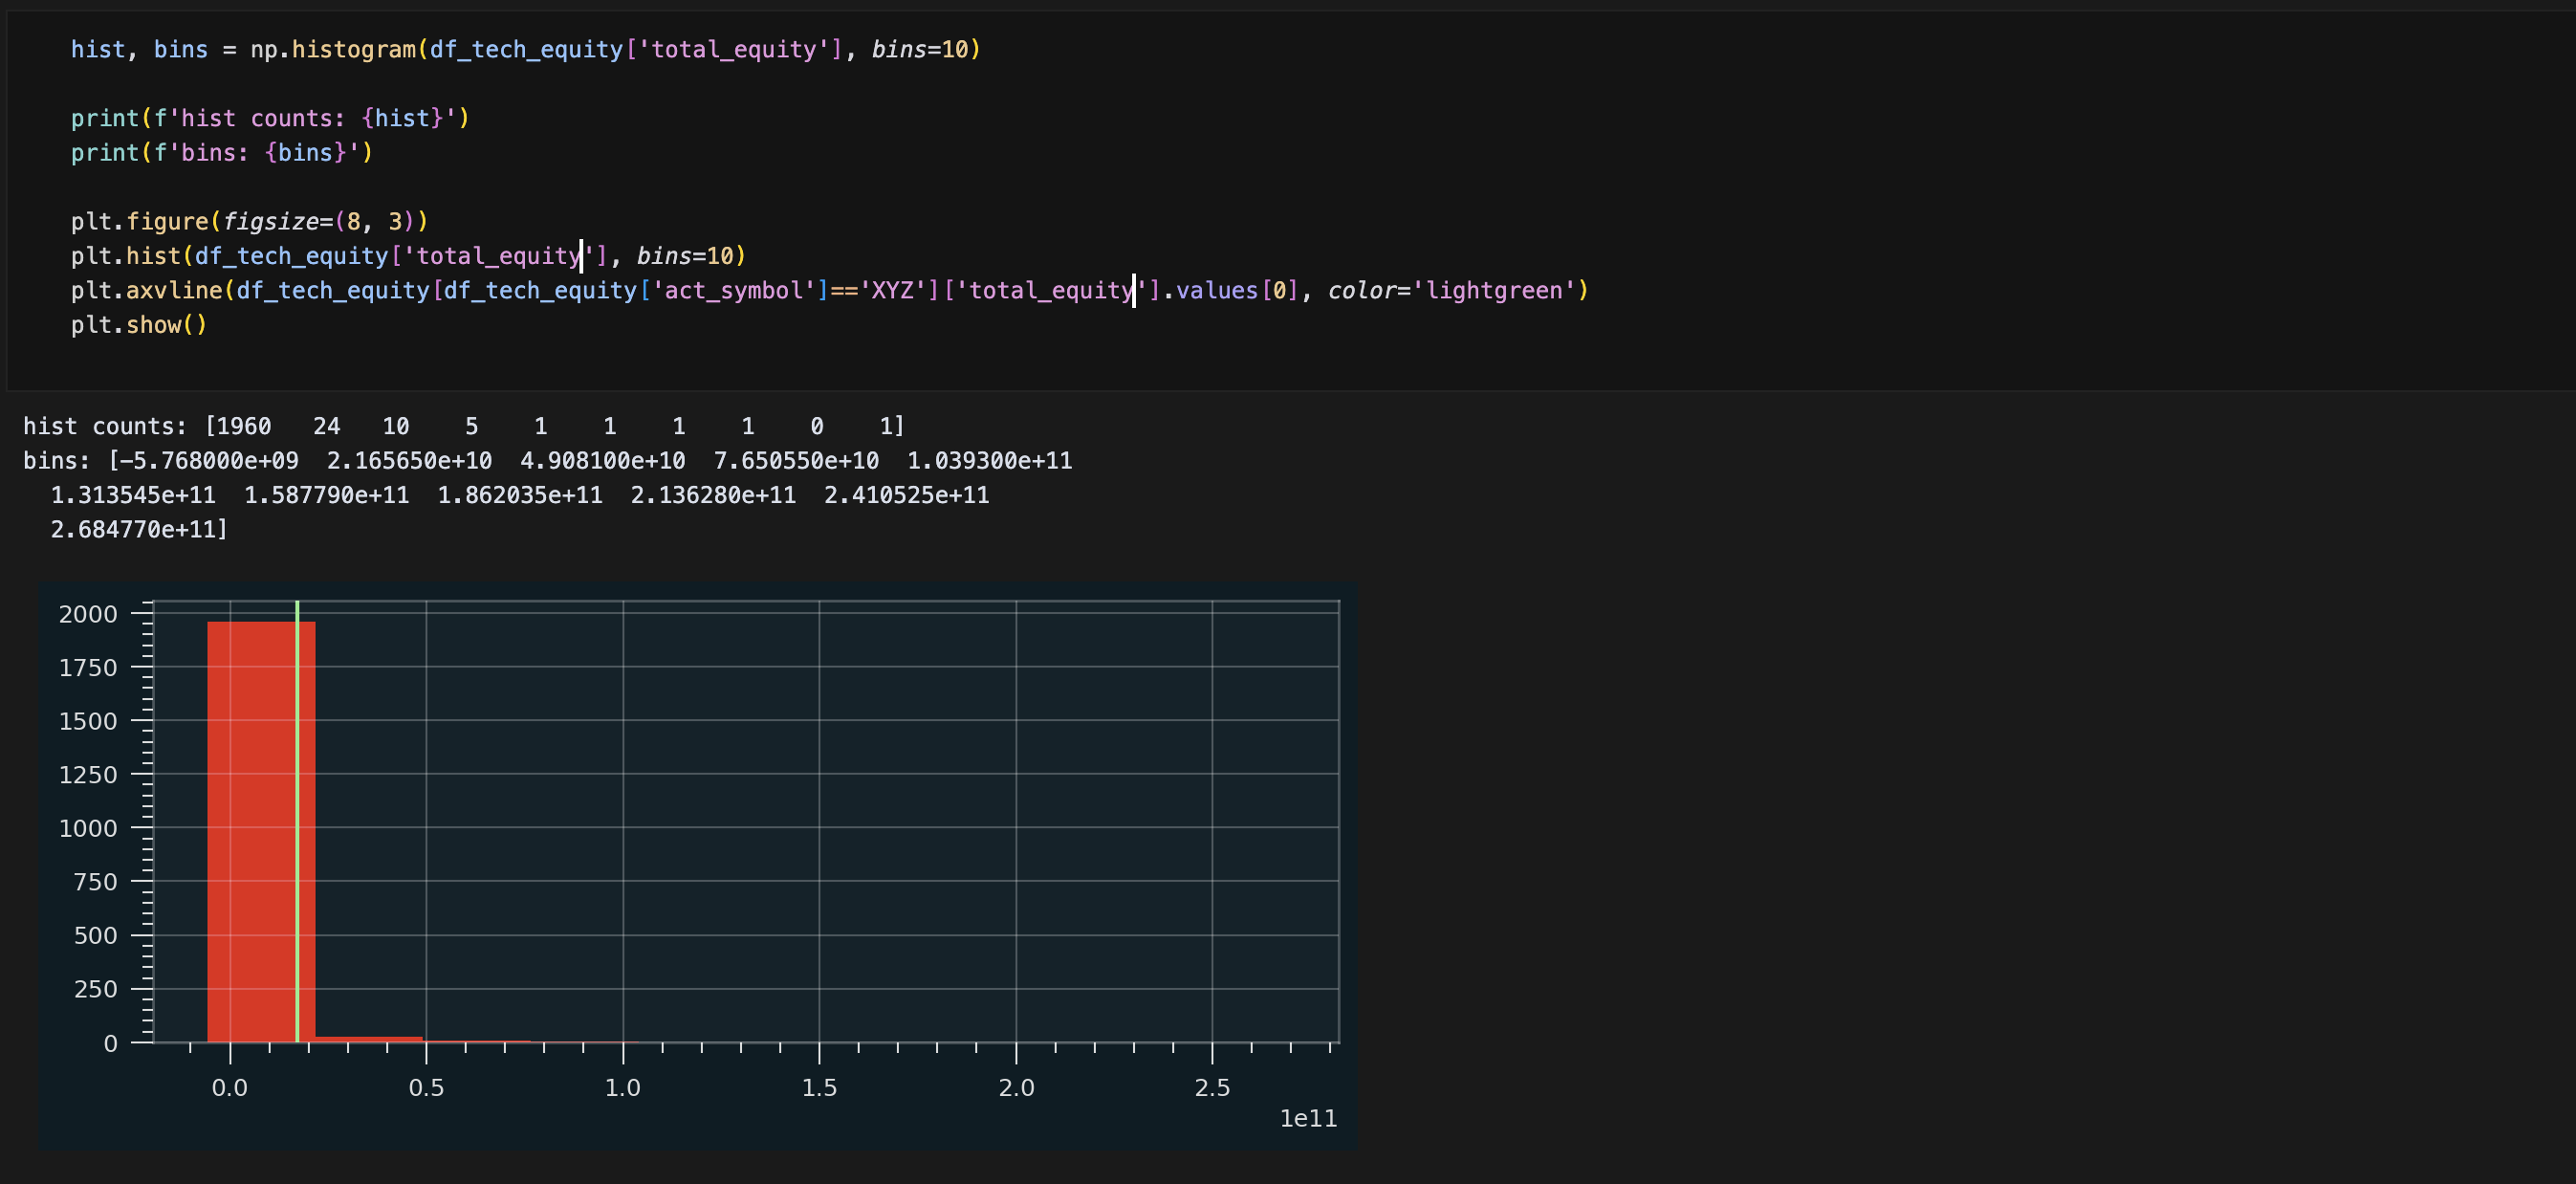Click the 2.5 x-axis tick label

pyautogui.click(x=1212, y=1087)
